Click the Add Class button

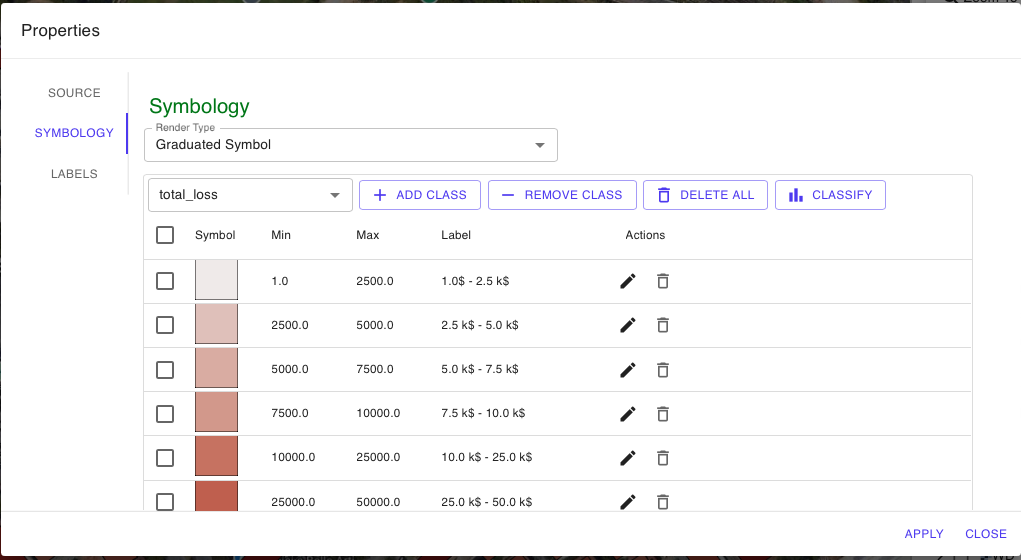tap(420, 195)
